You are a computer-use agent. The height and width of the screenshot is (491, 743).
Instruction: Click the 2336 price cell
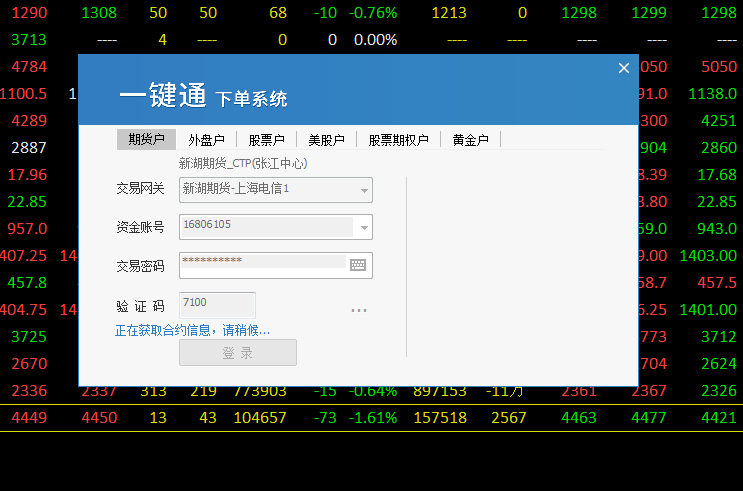tap(29, 391)
